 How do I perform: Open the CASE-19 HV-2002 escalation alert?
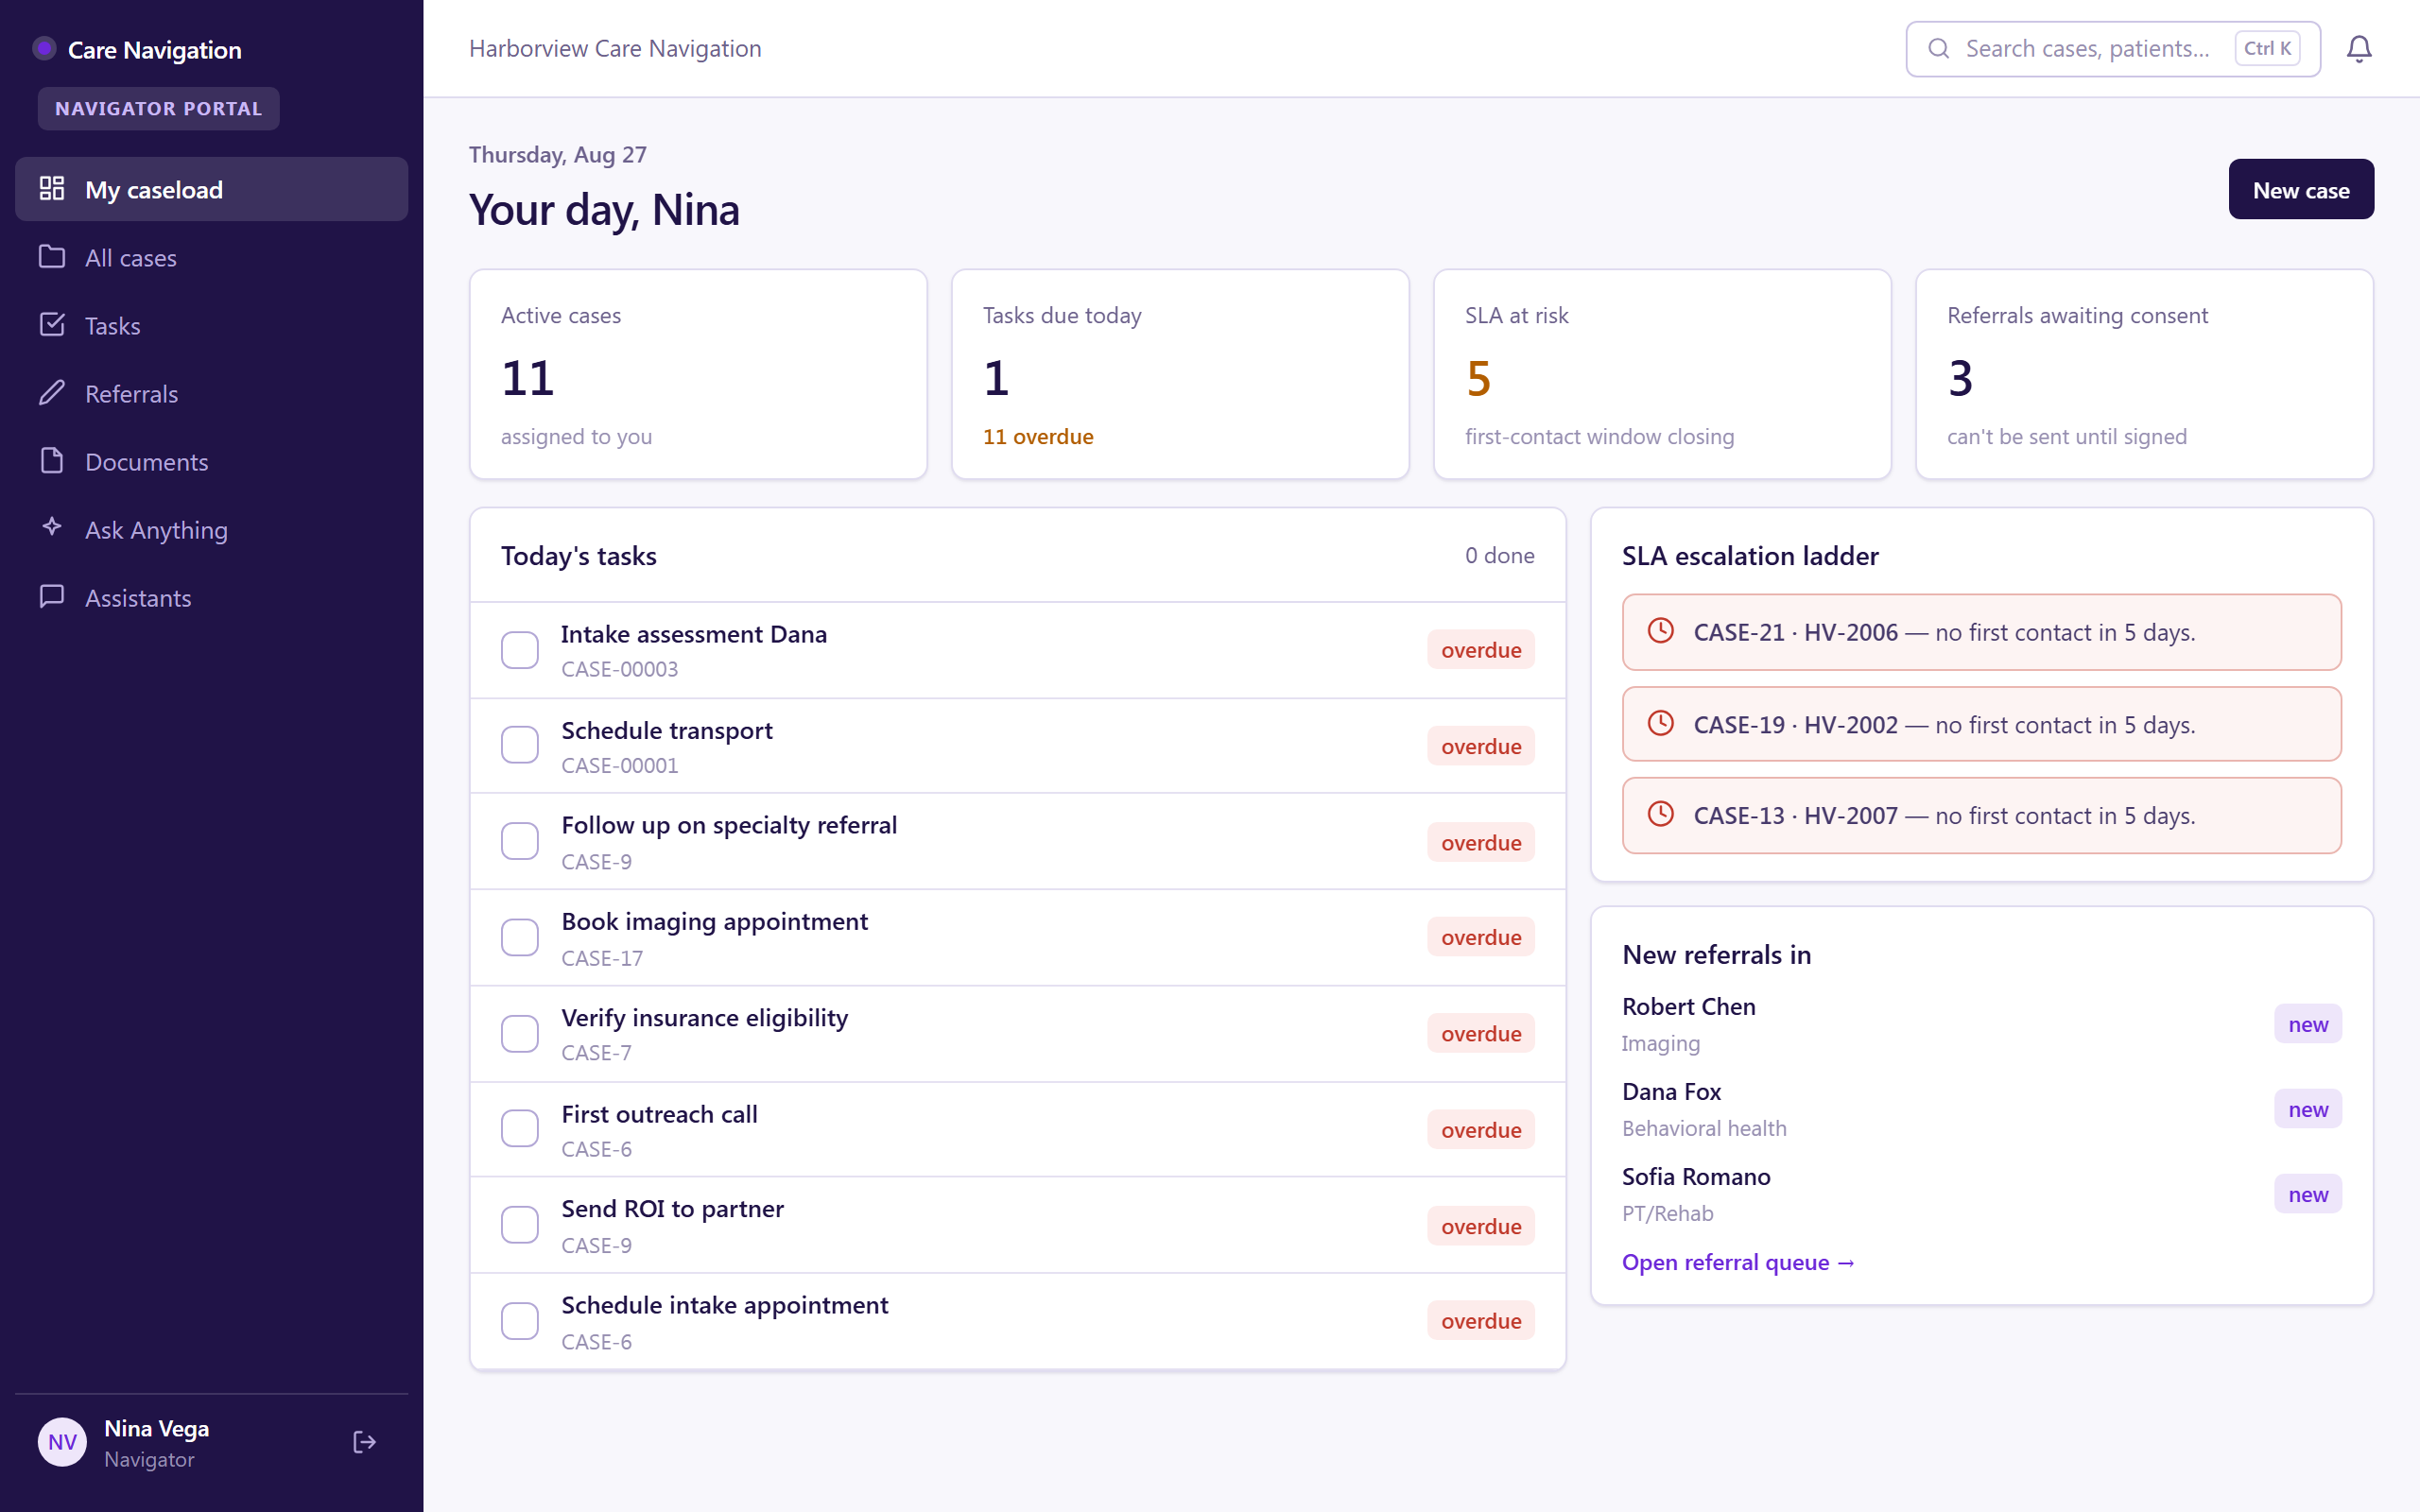click(x=1981, y=724)
